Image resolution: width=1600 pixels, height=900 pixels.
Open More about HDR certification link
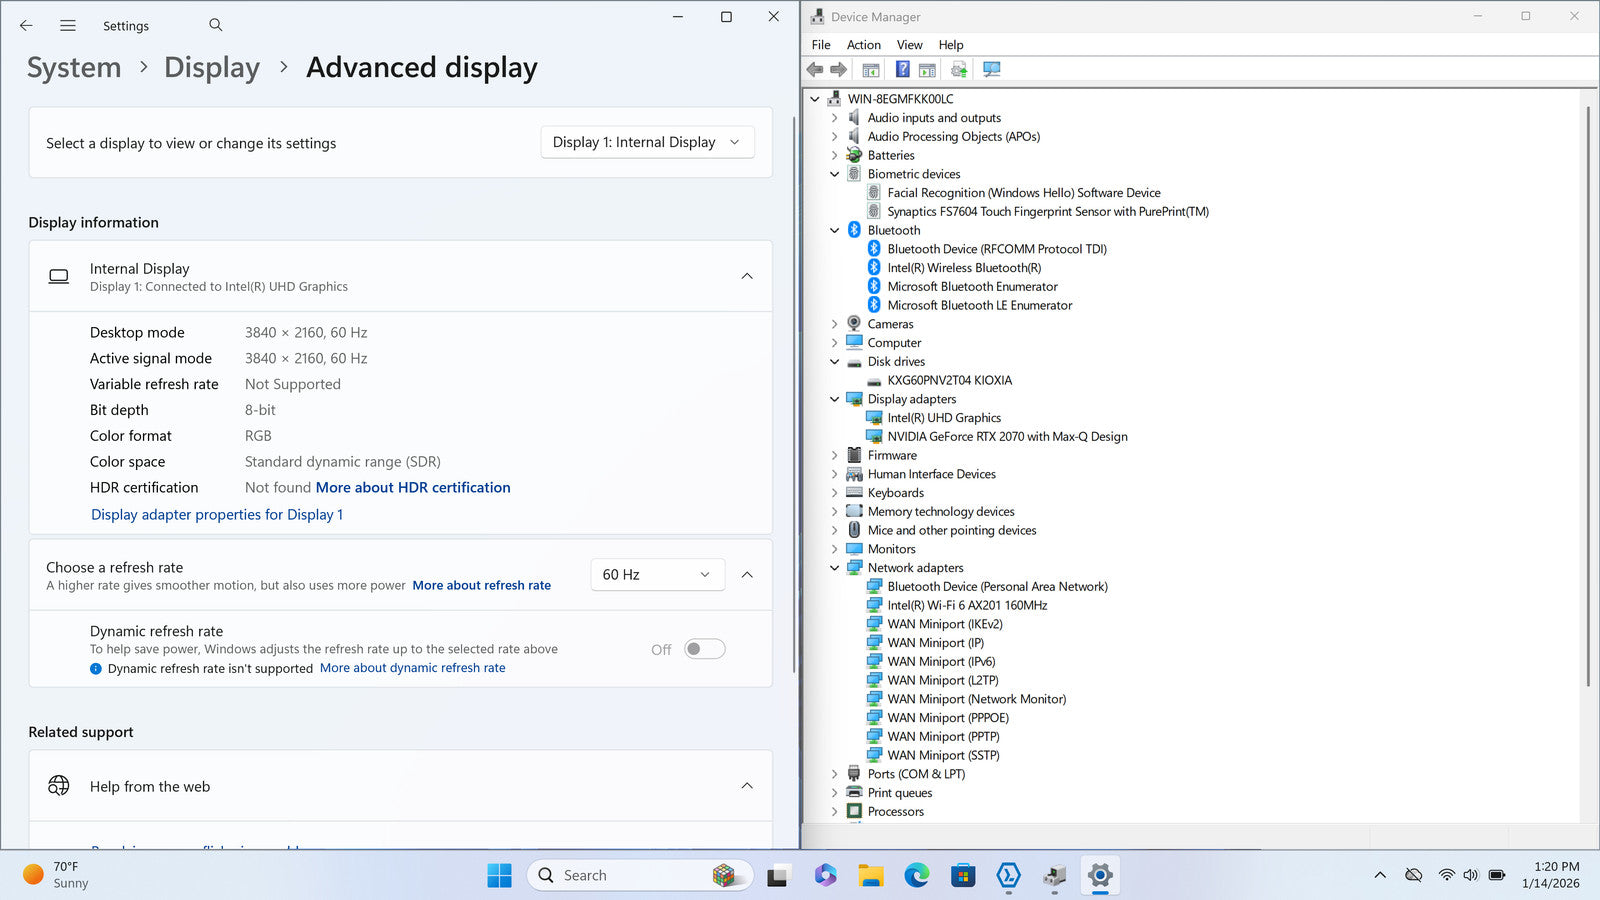tap(413, 487)
